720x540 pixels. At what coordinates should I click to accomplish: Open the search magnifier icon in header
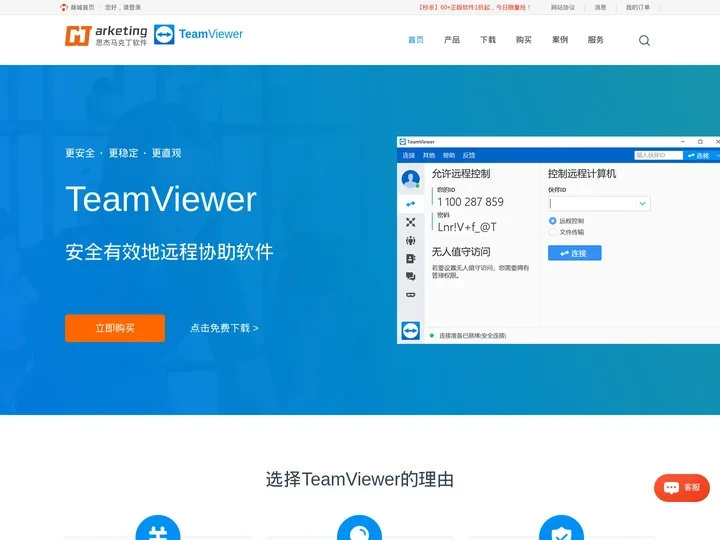(644, 40)
